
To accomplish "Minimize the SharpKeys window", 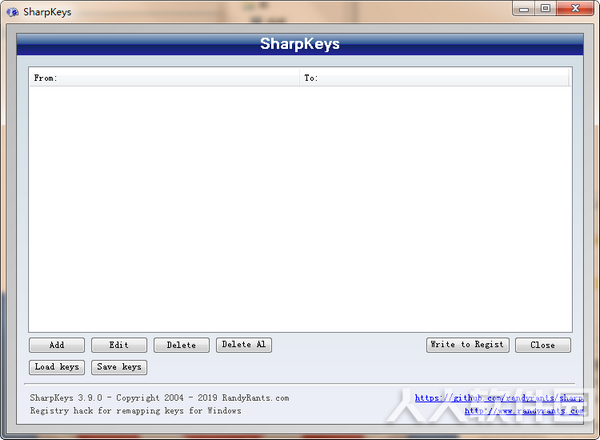I will click(x=524, y=8).
